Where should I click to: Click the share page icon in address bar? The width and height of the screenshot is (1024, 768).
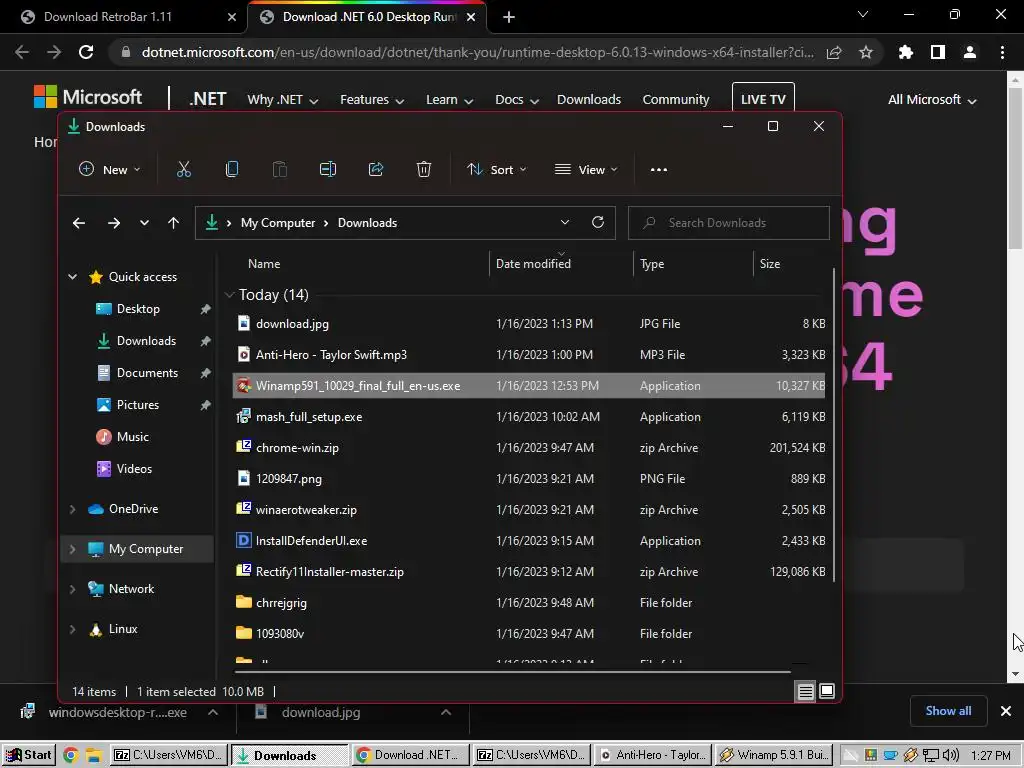(x=834, y=52)
